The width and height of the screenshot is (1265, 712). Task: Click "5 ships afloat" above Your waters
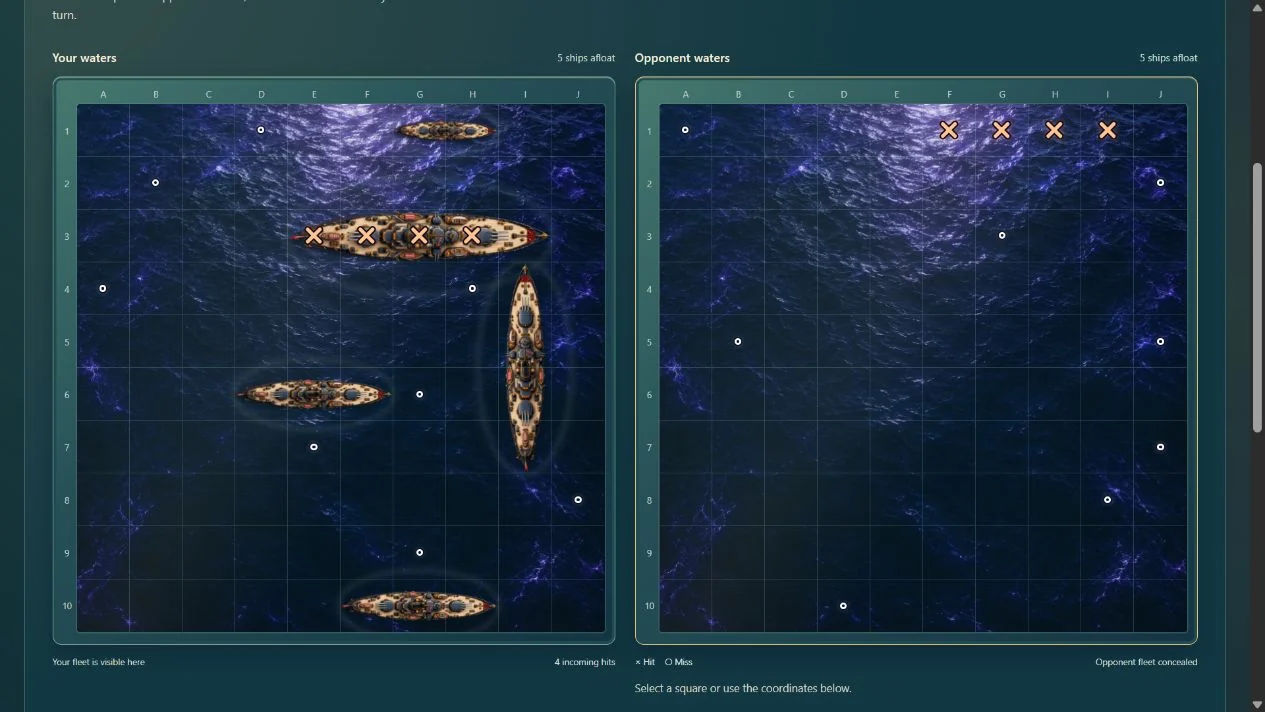point(586,58)
